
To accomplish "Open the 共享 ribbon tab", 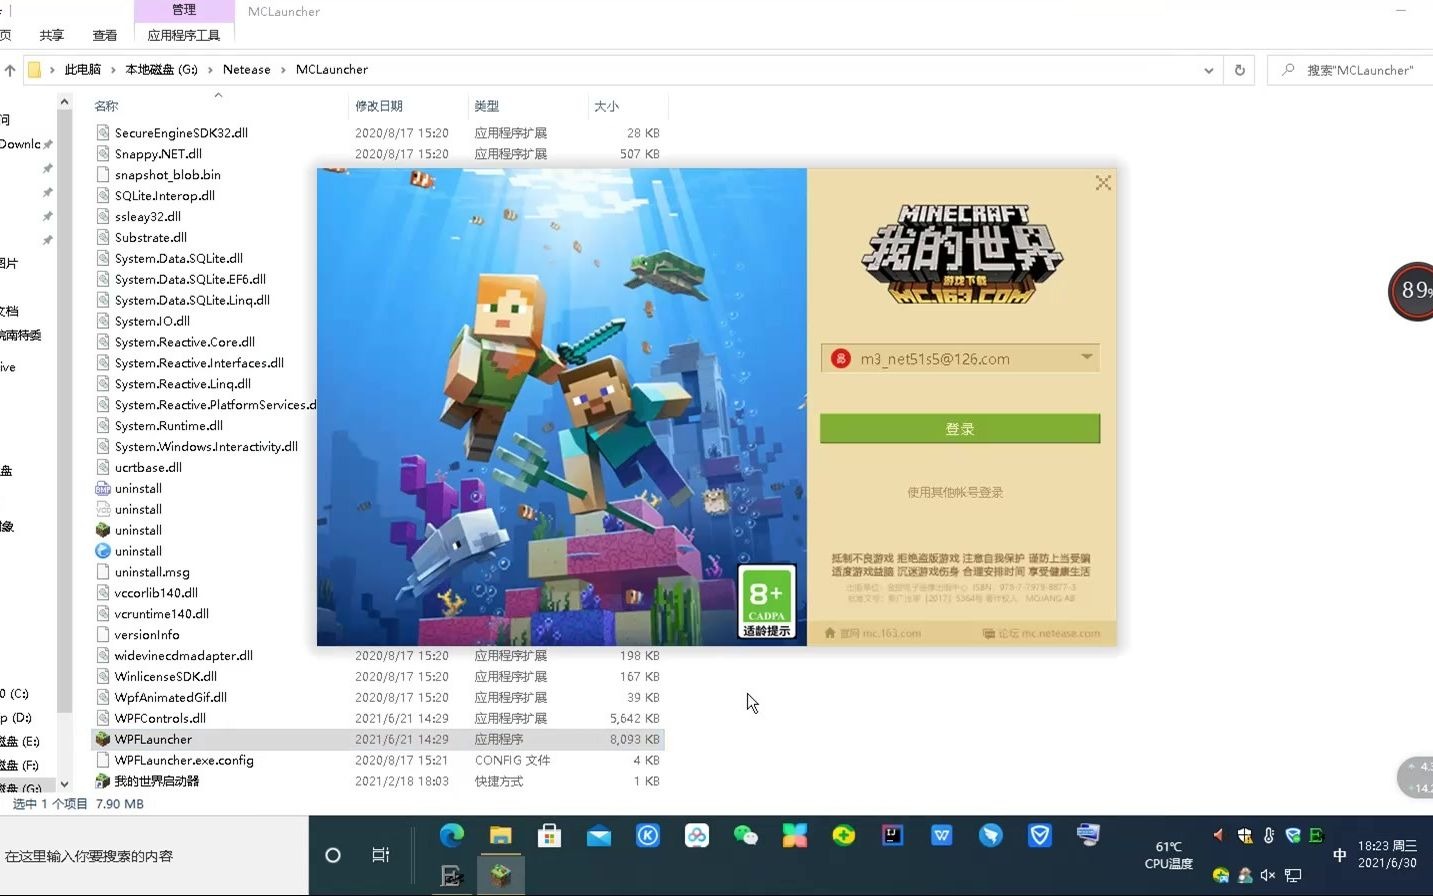I will coord(52,35).
